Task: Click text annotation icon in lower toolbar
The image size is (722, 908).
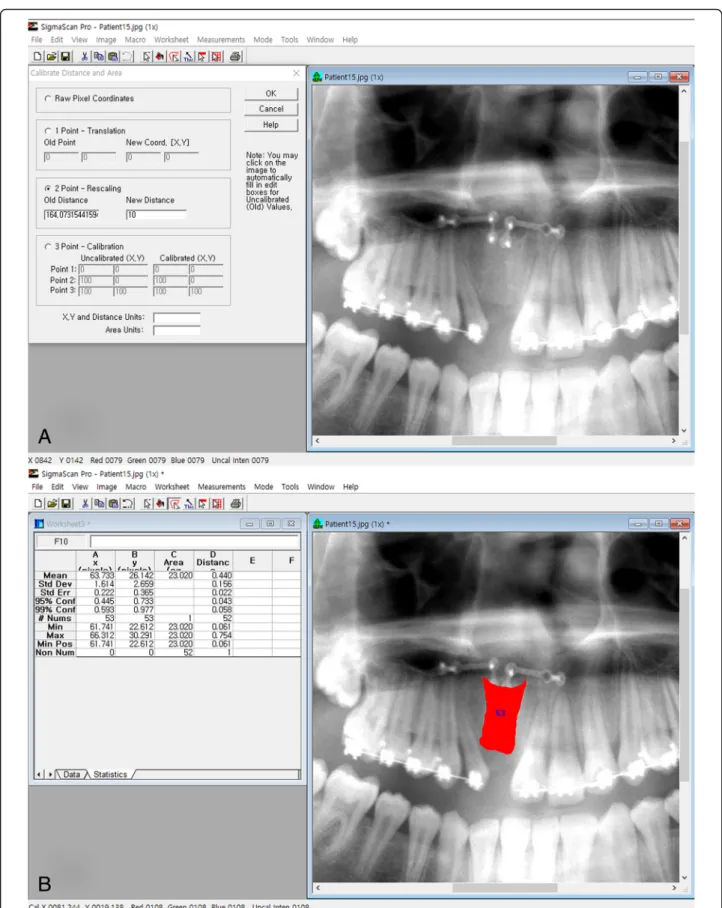Action: [189, 503]
